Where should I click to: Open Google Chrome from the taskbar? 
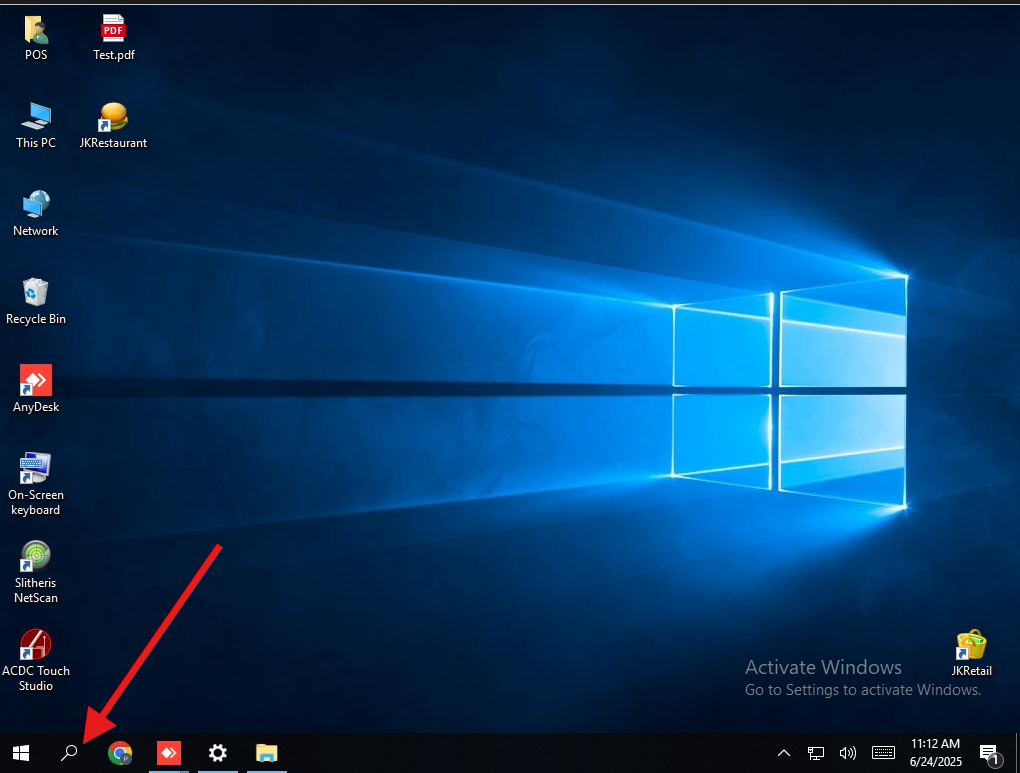(120, 753)
